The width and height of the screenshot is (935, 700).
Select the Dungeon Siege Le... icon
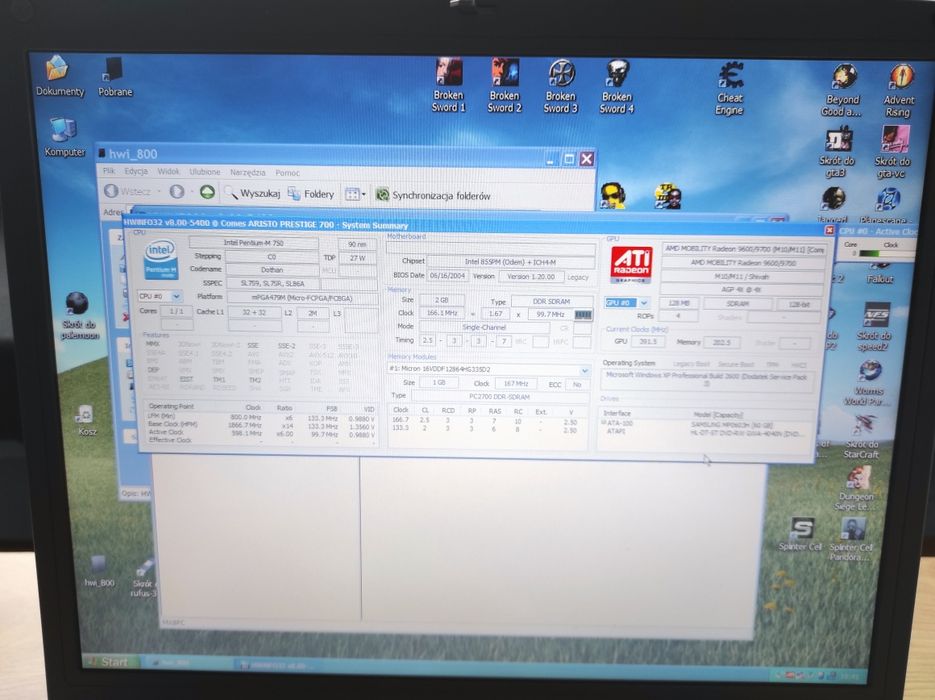point(856,489)
